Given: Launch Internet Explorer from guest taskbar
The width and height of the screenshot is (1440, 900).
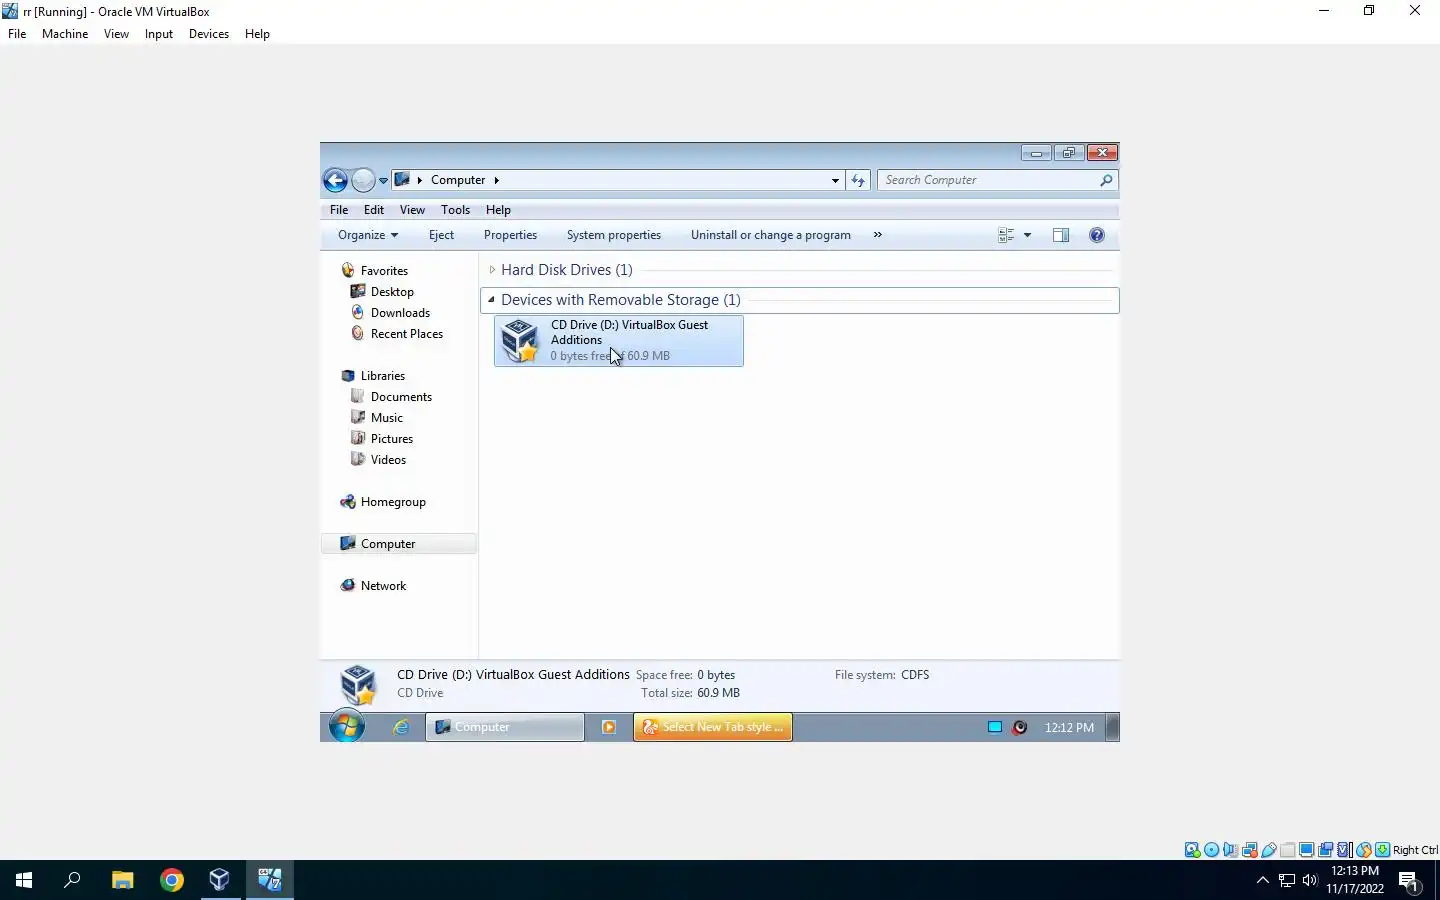Looking at the screenshot, I should pyautogui.click(x=401, y=727).
